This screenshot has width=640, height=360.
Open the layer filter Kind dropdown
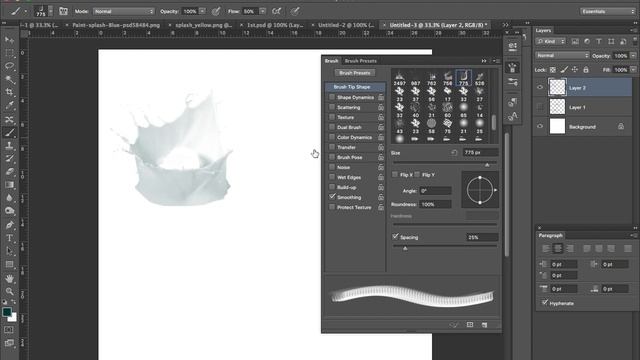click(551, 41)
